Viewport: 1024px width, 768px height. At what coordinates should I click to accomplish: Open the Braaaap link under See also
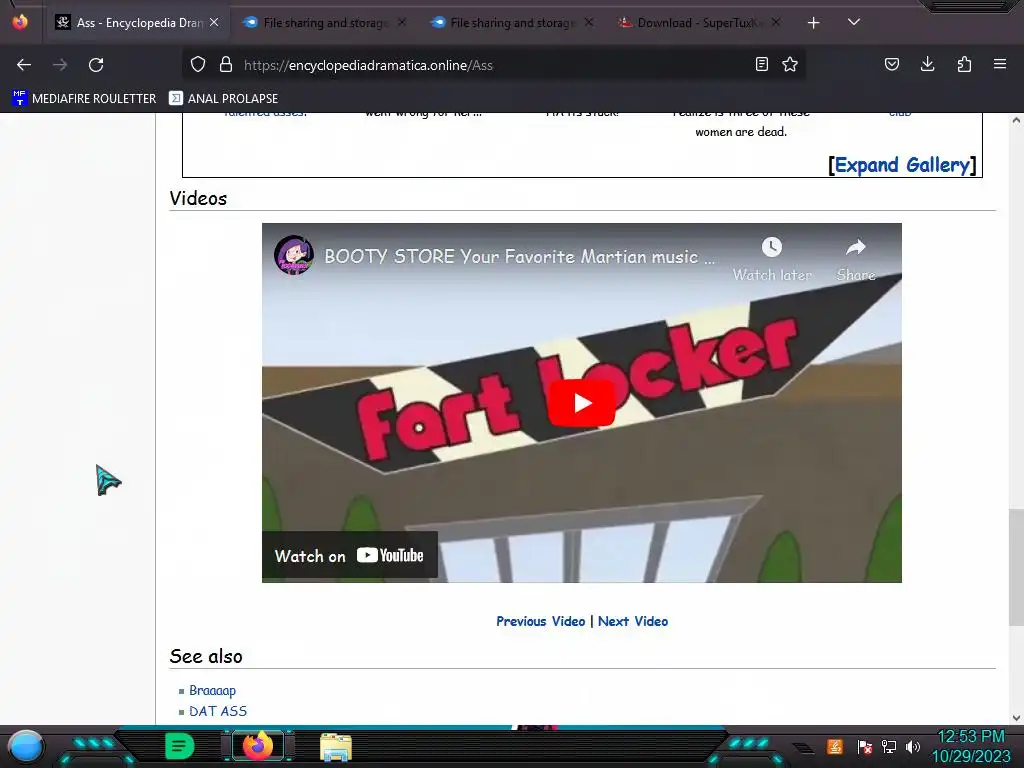tap(212, 690)
